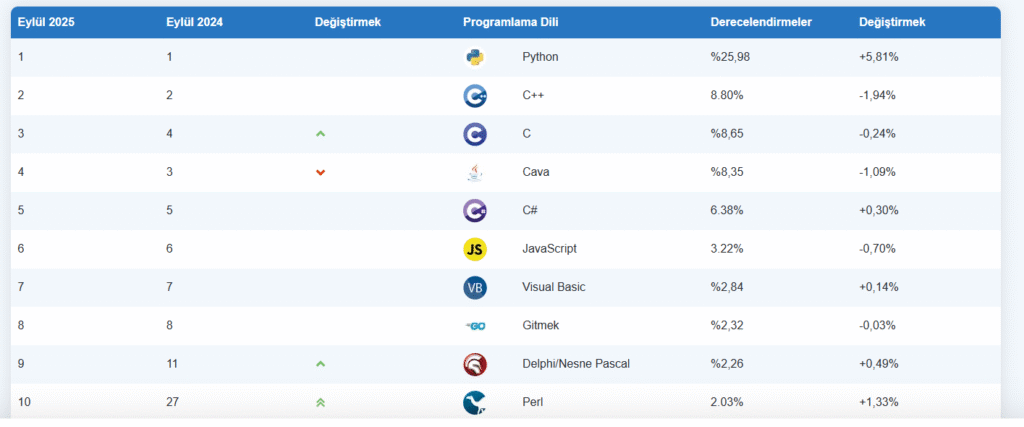Click the green up arrow in Delphi row

tap(320, 364)
